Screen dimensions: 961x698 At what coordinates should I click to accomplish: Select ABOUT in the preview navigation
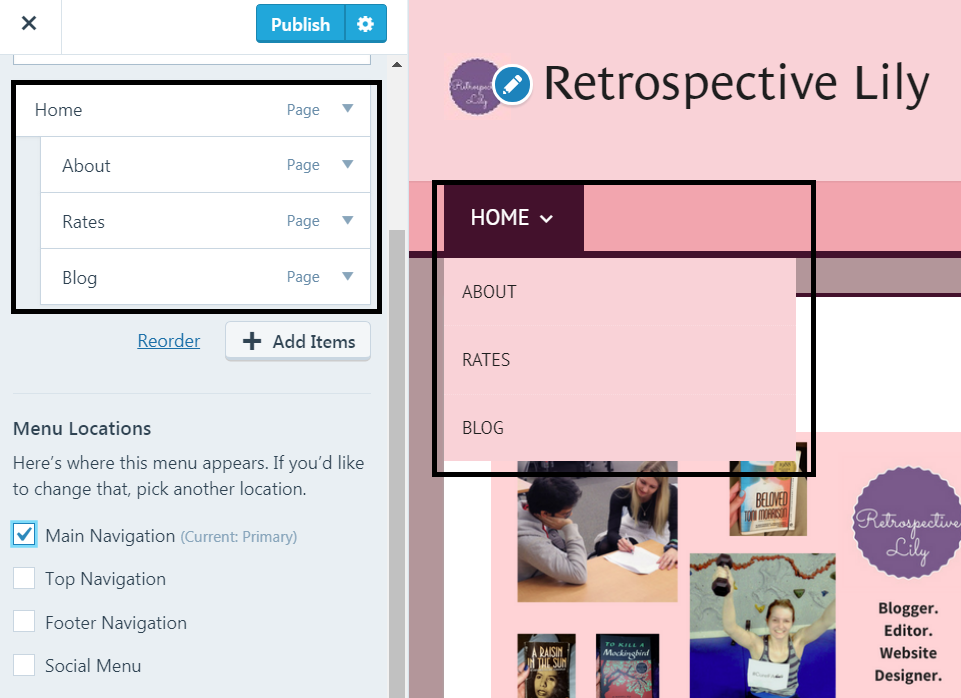click(x=489, y=292)
